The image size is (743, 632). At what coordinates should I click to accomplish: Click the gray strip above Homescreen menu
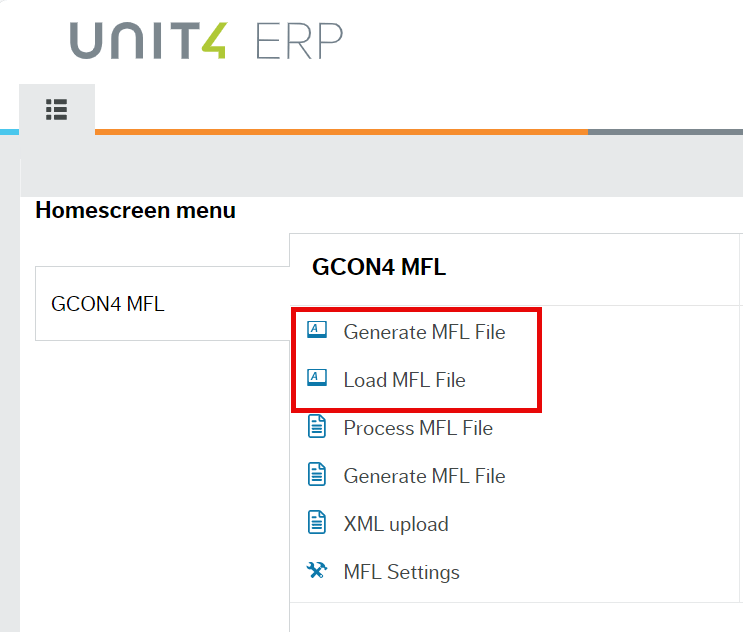[380, 165]
